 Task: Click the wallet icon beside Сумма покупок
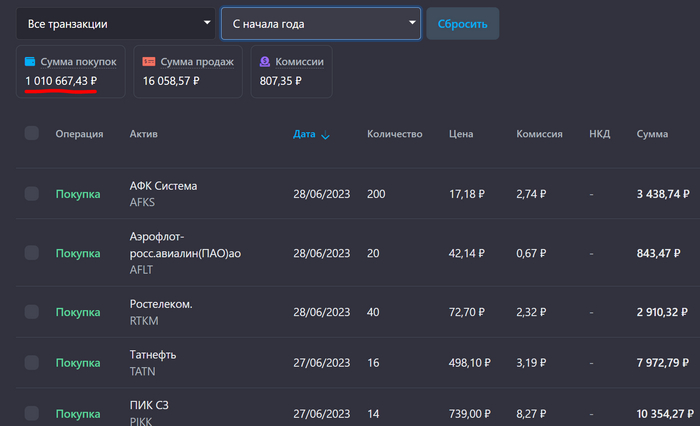31,62
